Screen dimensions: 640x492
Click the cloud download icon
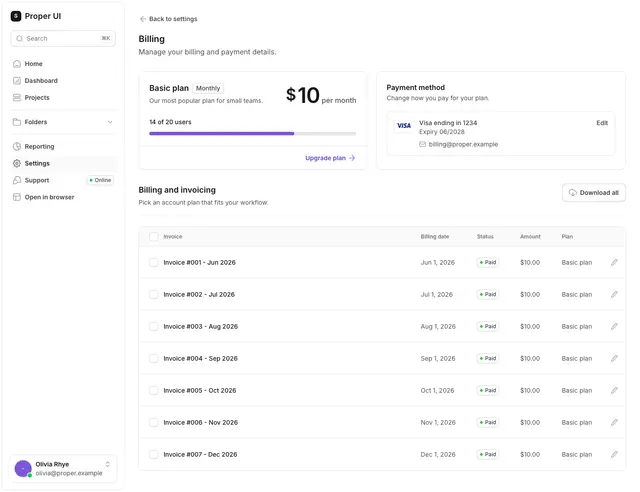[573, 193]
